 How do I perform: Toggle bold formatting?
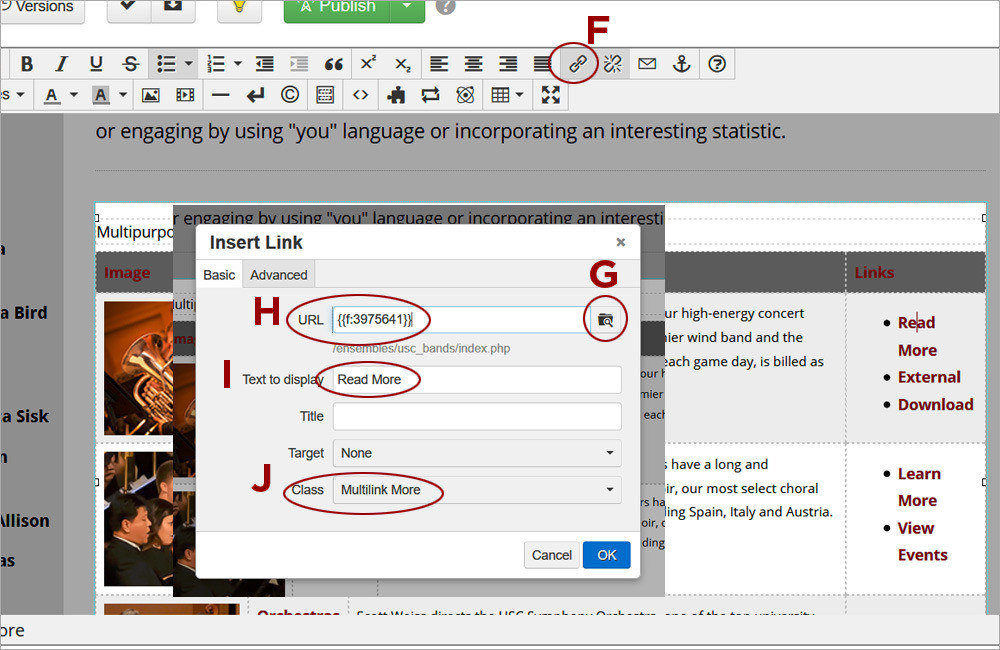click(x=27, y=64)
